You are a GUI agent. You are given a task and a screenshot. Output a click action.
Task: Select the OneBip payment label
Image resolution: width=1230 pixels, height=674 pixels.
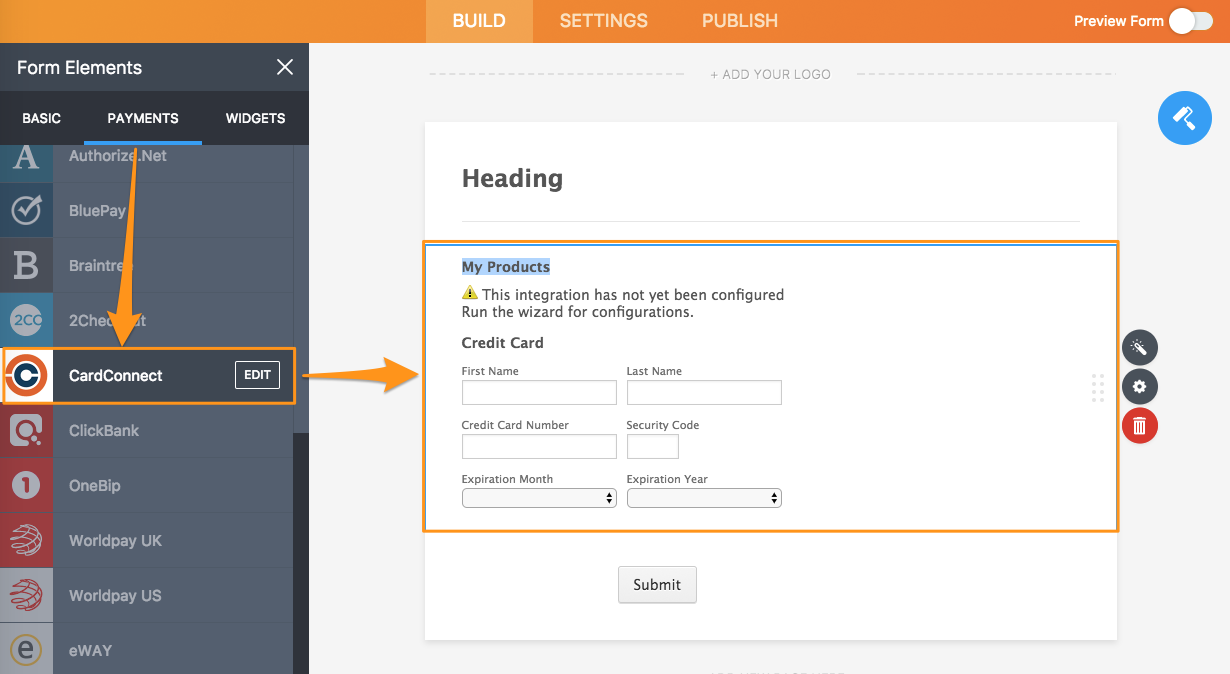click(95, 485)
